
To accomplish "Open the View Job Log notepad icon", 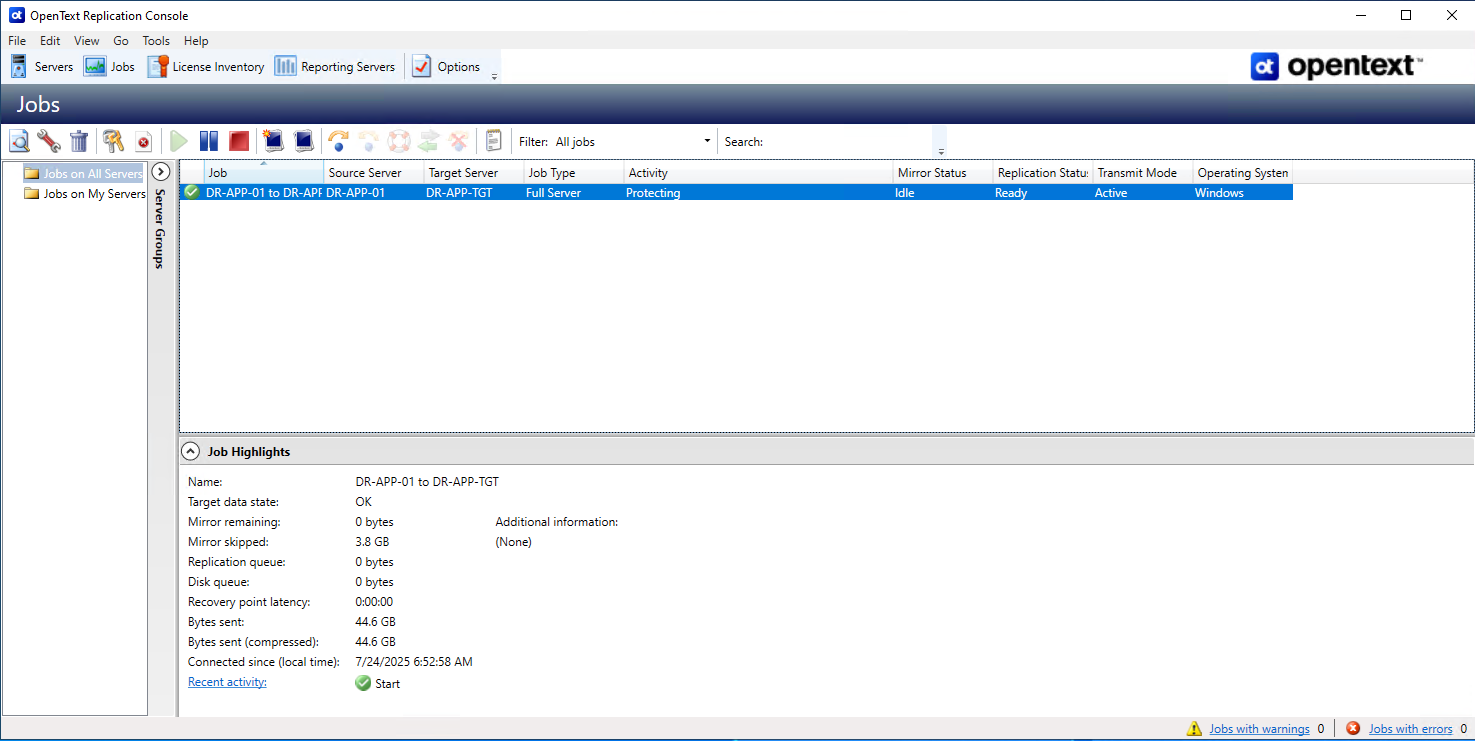I will [x=493, y=141].
